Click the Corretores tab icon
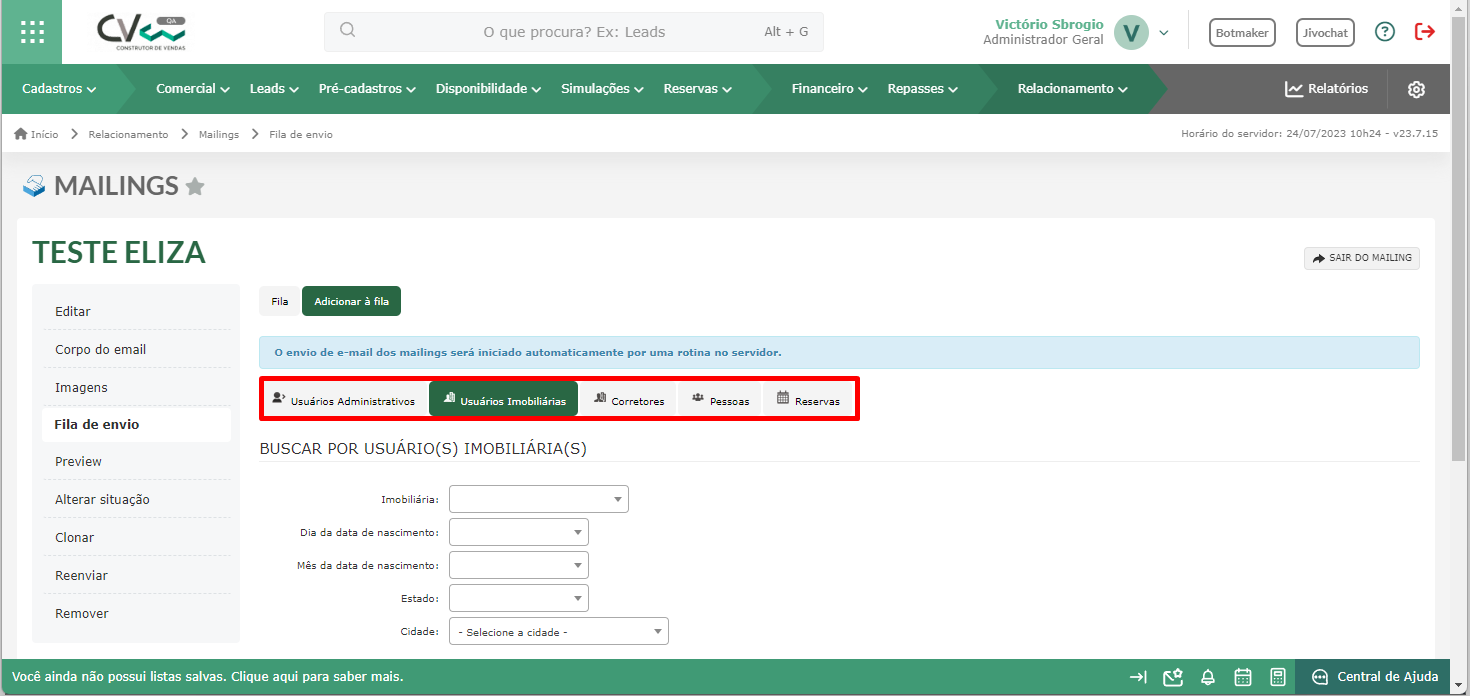Screen dimensions: 1470x696 click(600, 398)
